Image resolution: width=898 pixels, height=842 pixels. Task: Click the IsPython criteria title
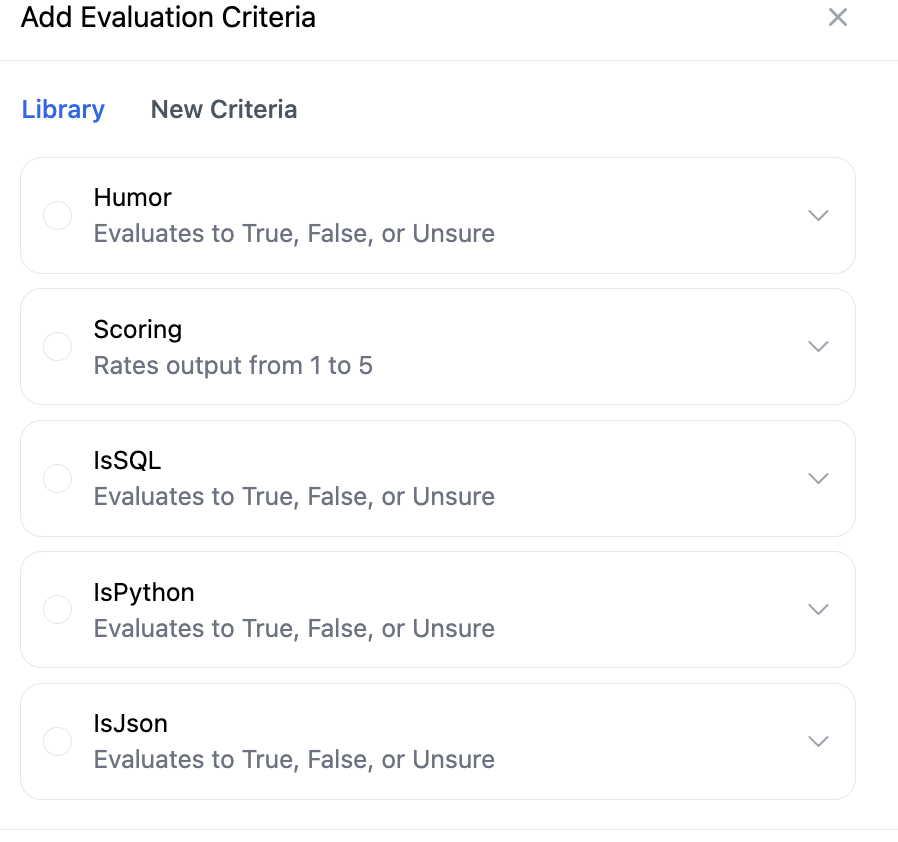(144, 592)
